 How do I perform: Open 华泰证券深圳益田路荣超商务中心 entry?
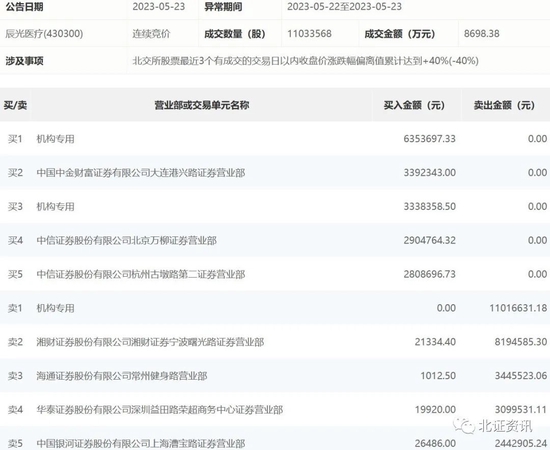(160, 409)
